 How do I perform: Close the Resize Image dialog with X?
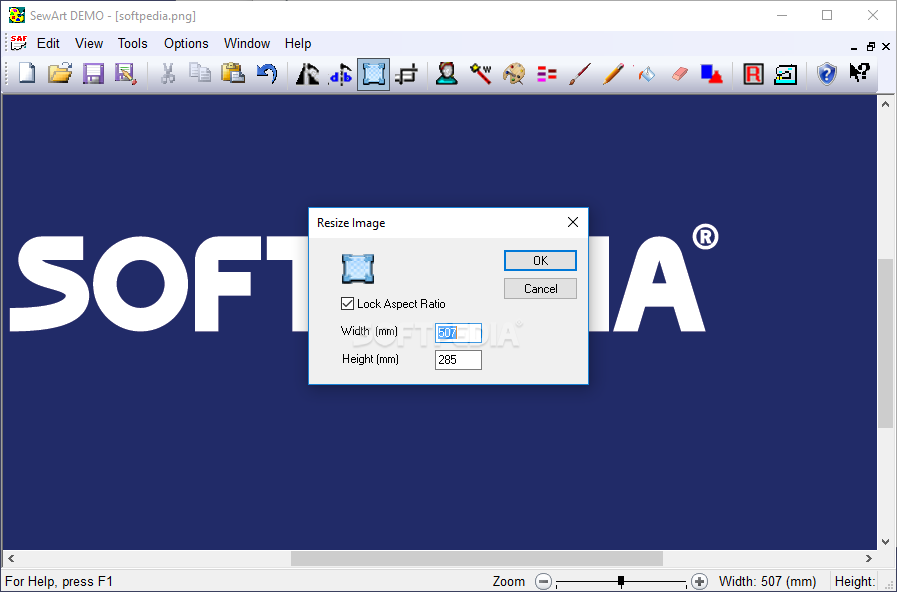[x=573, y=222]
